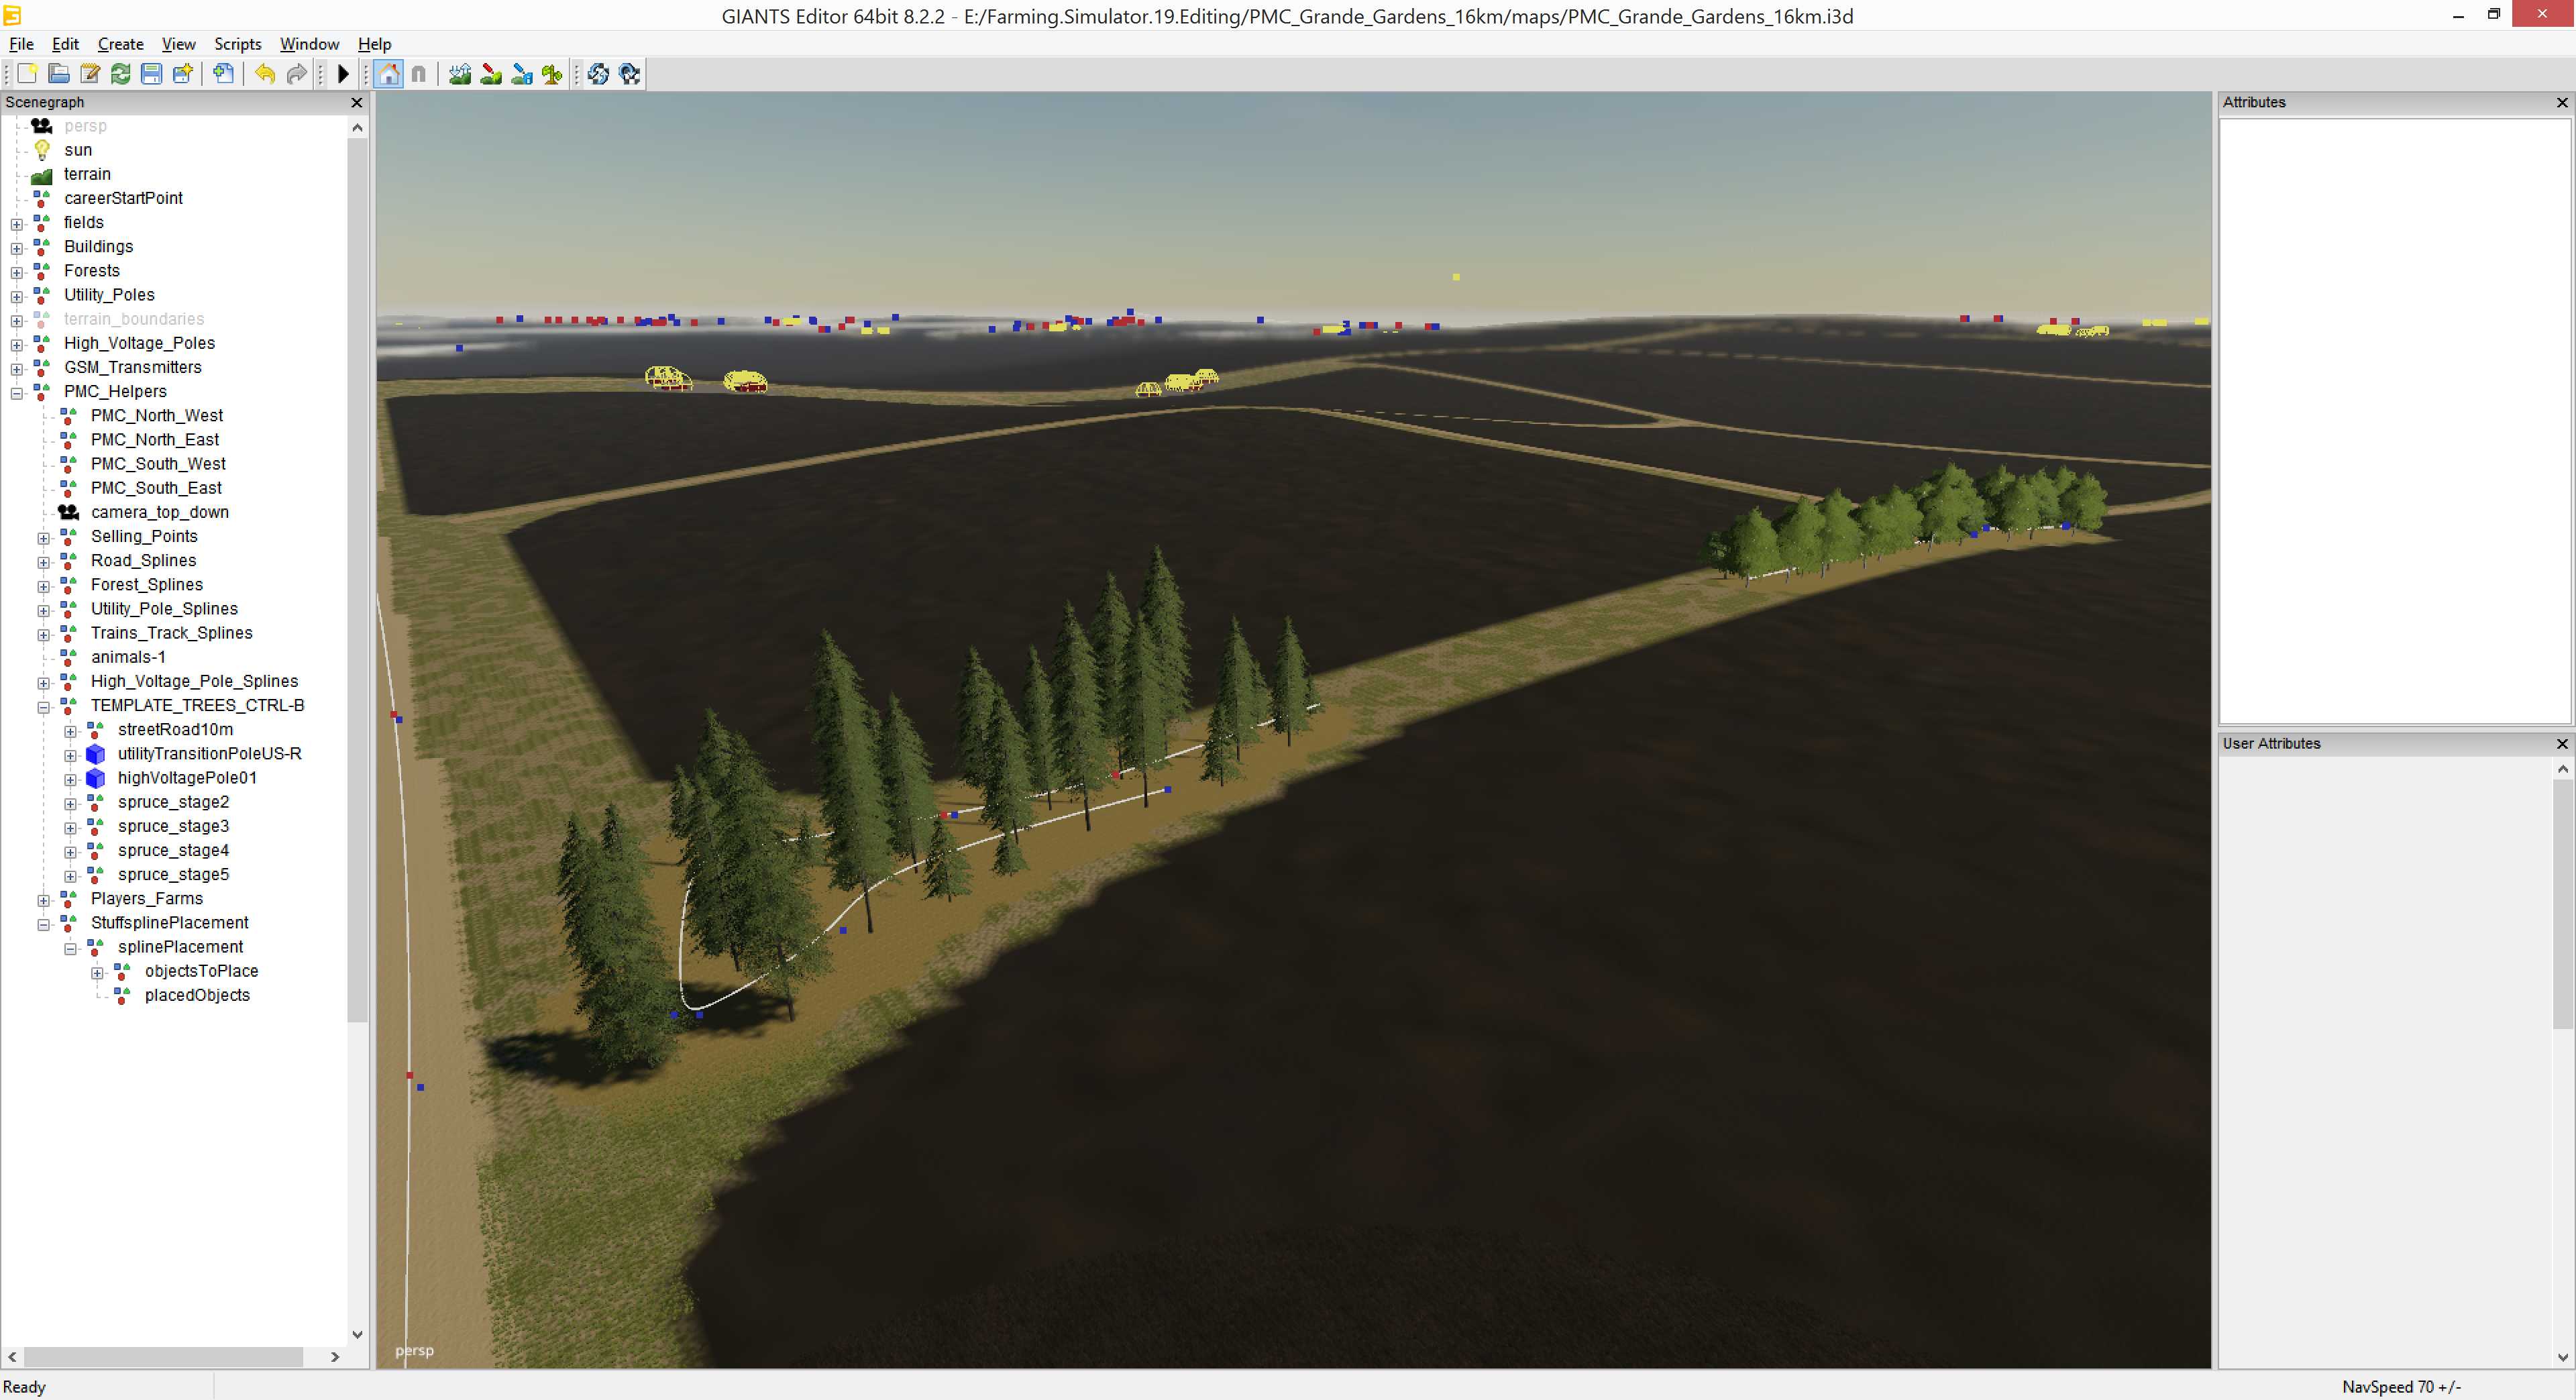The height and width of the screenshot is (1400, 2576).
Task: Toggle the magnet snap icon
Action: pos(419,74)
